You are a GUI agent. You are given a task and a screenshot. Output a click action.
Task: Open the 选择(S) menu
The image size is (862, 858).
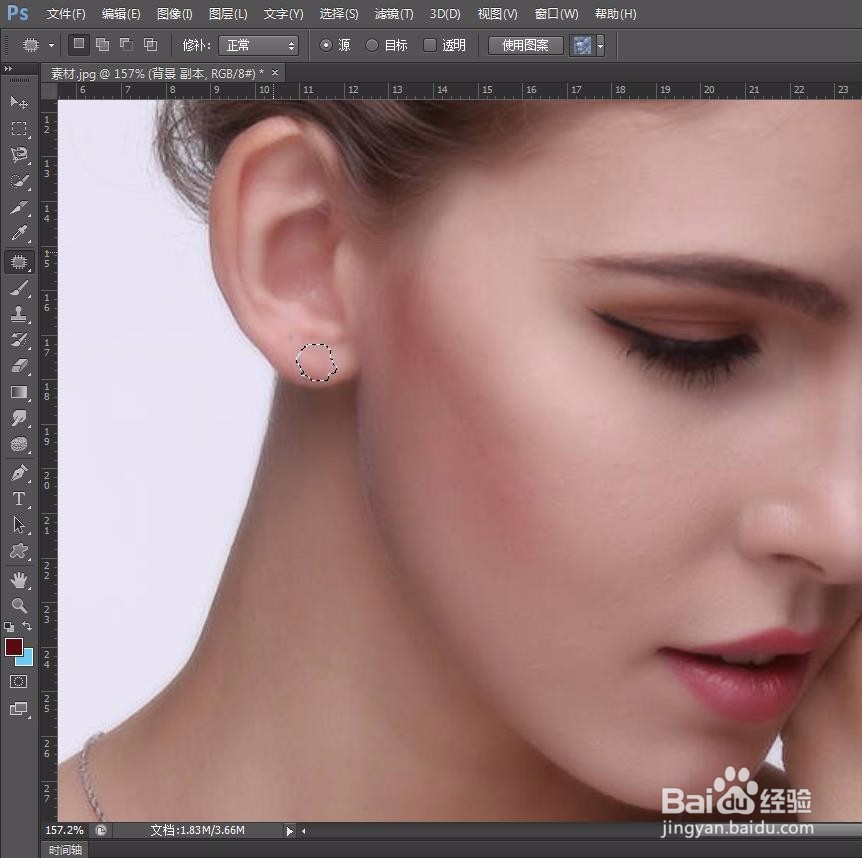coord(339,14)
